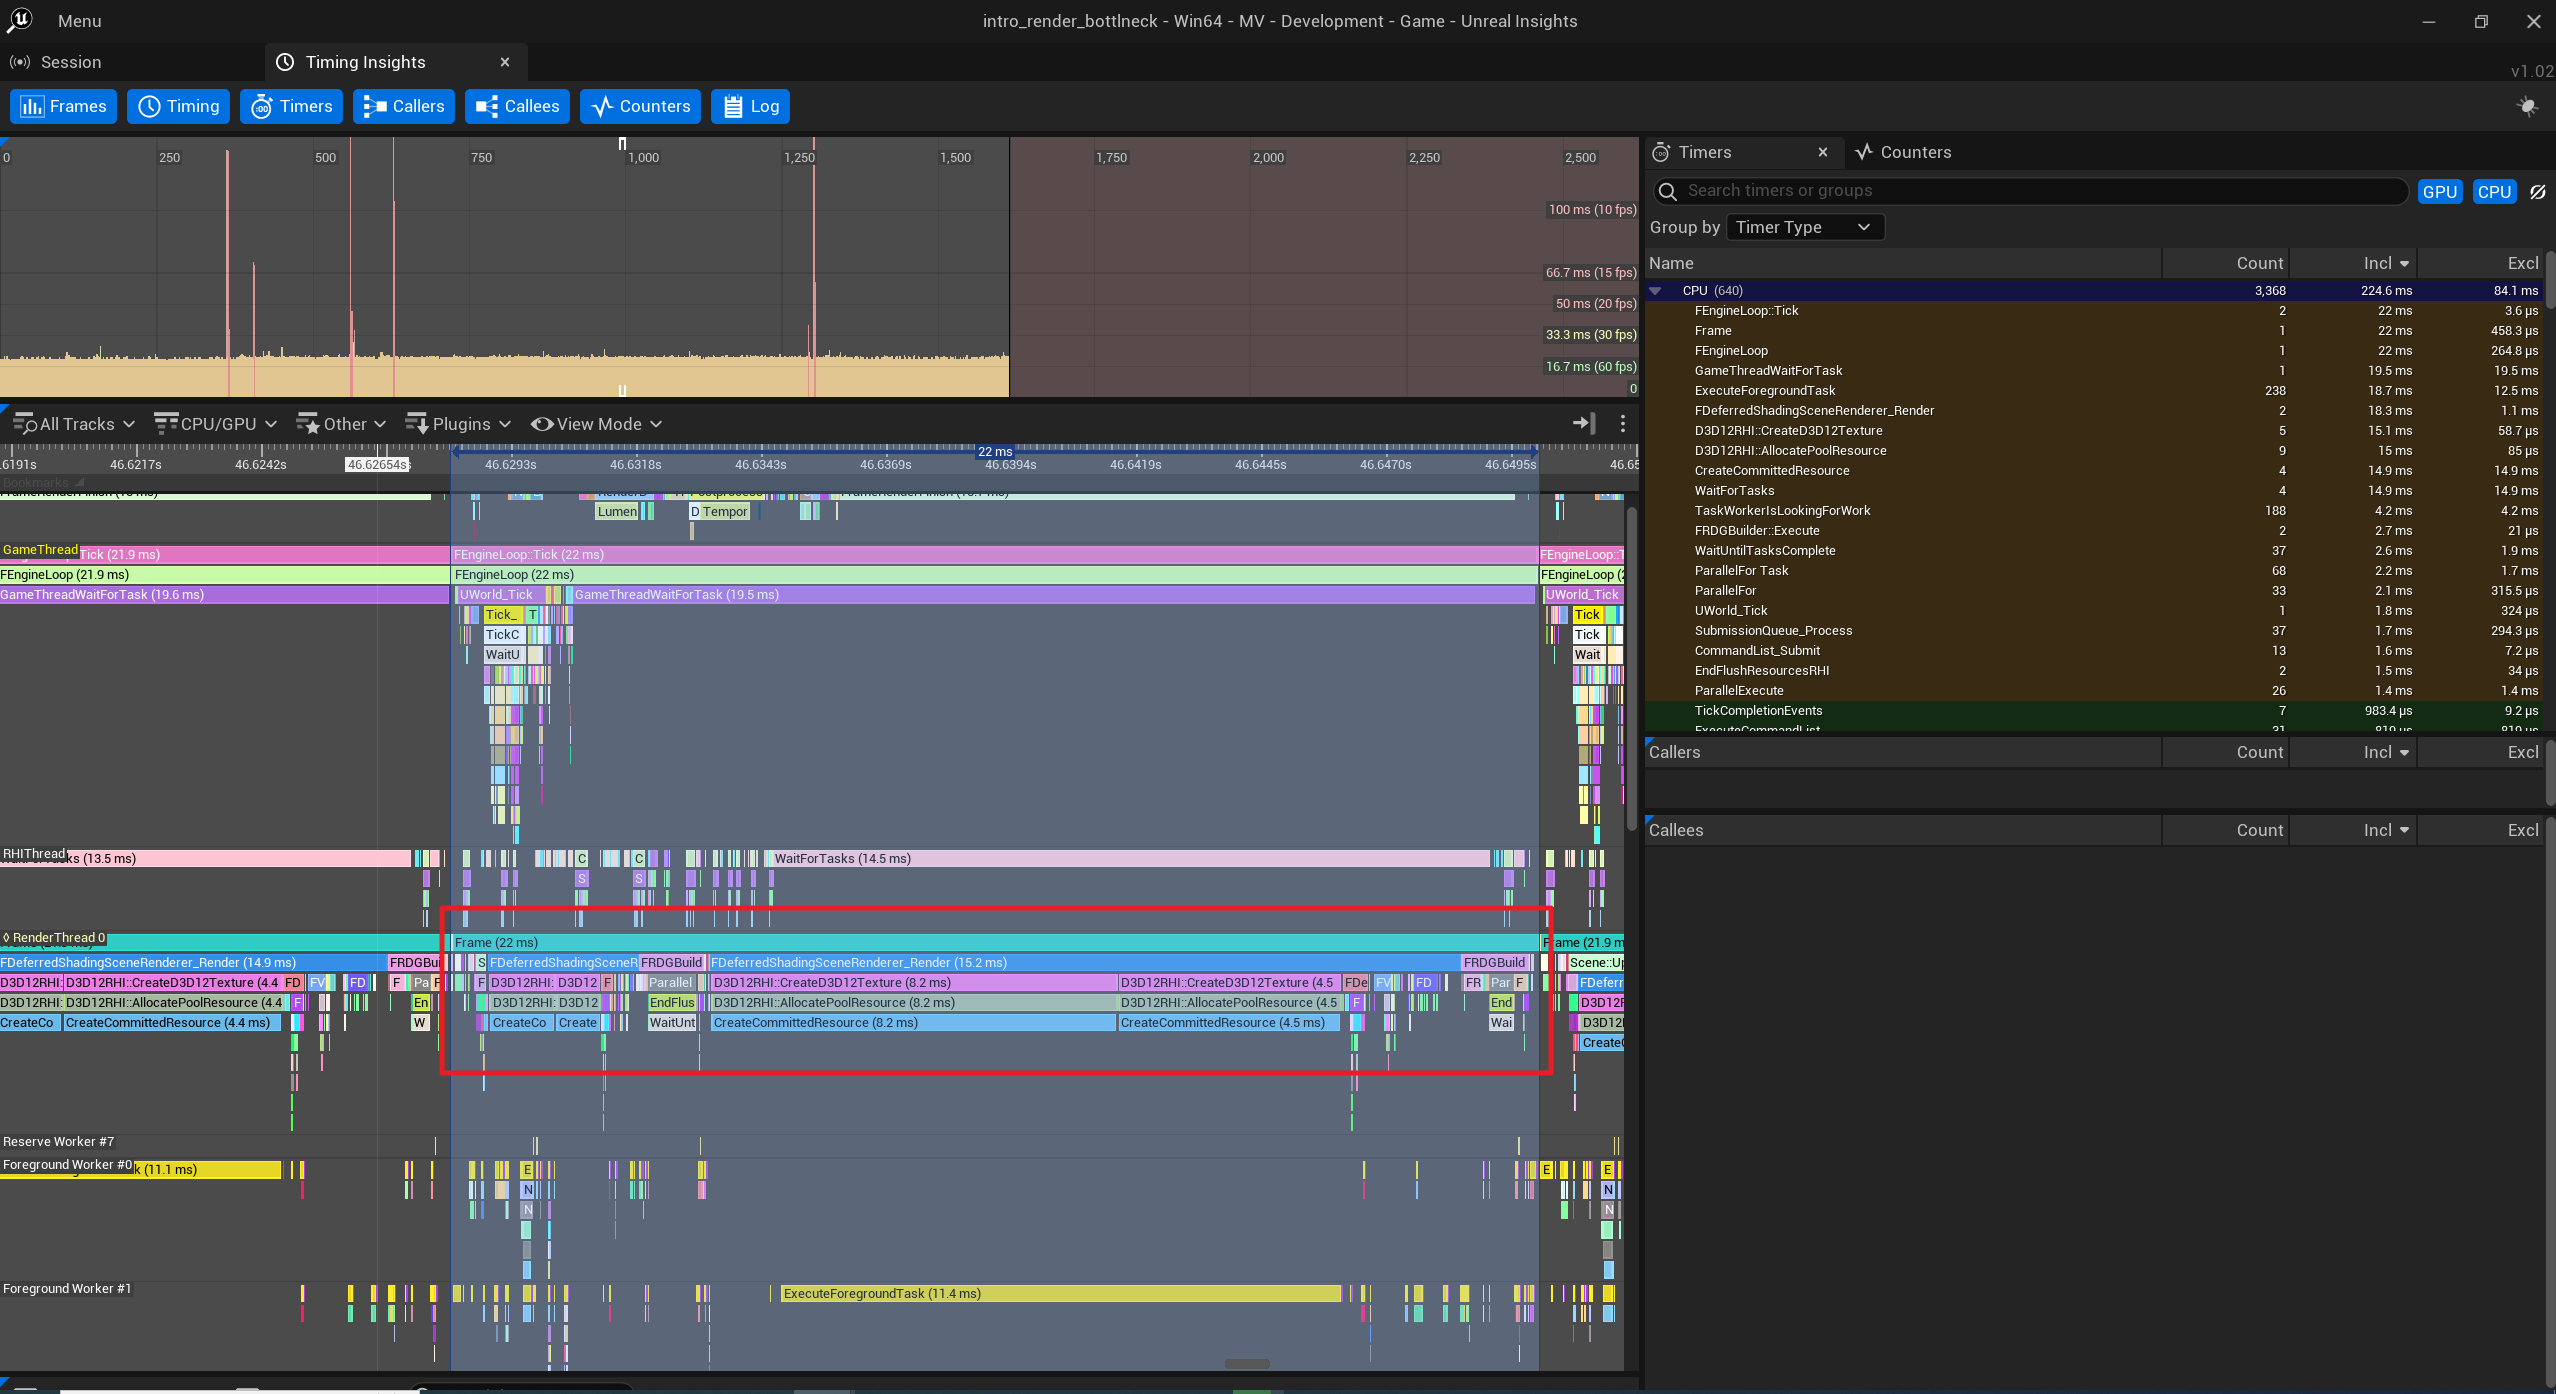Viewport: 2556px width, 1394px height.
Task: Open the Session tab
Action: tap(70, 62)
